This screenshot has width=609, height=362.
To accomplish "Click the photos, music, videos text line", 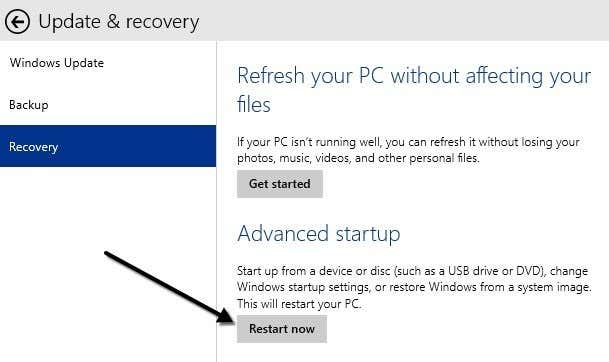I will point(358,158).
